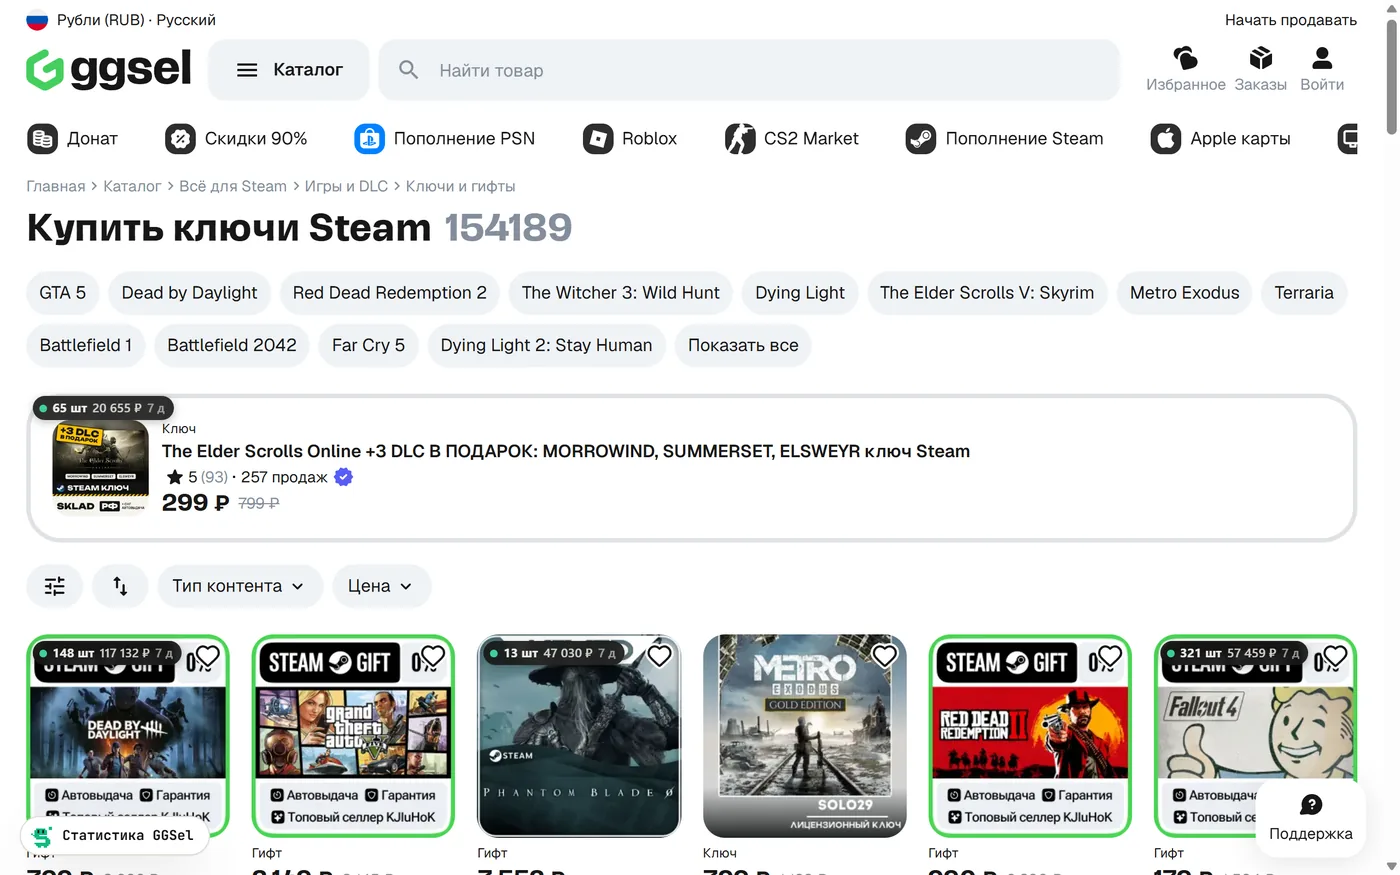Open the Каталог menu
1400x875 pixels.
(289, 70)
